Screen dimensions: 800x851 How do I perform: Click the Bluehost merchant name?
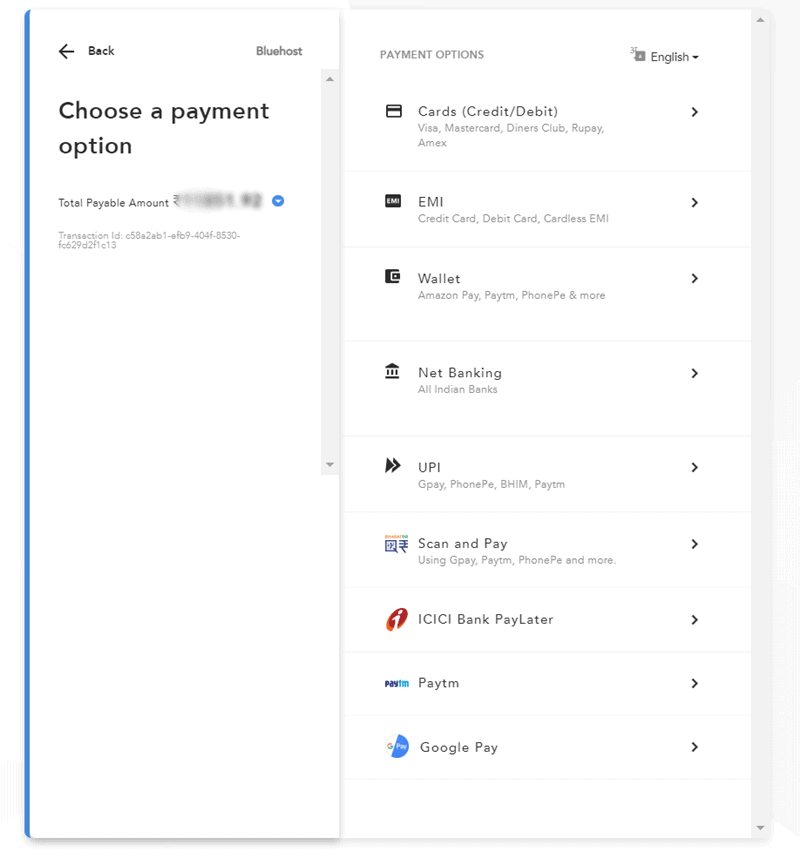(x=279, y=51)
